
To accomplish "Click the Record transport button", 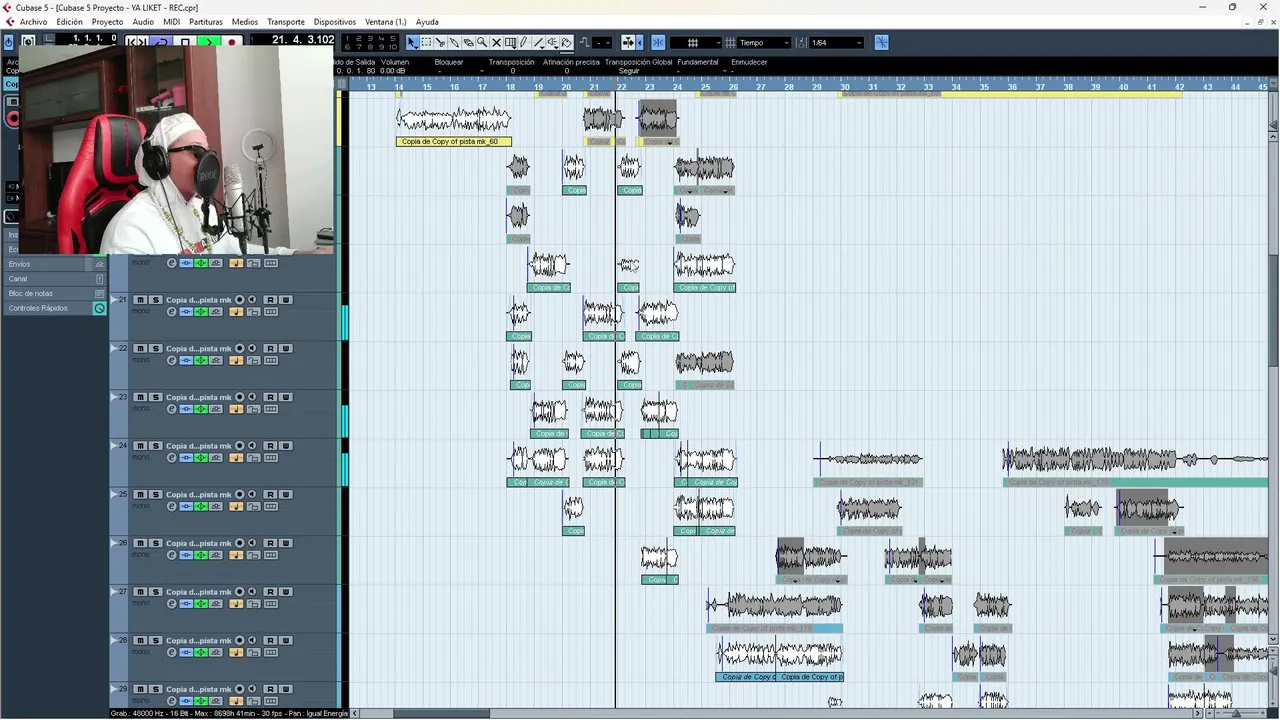I will 232,42.
